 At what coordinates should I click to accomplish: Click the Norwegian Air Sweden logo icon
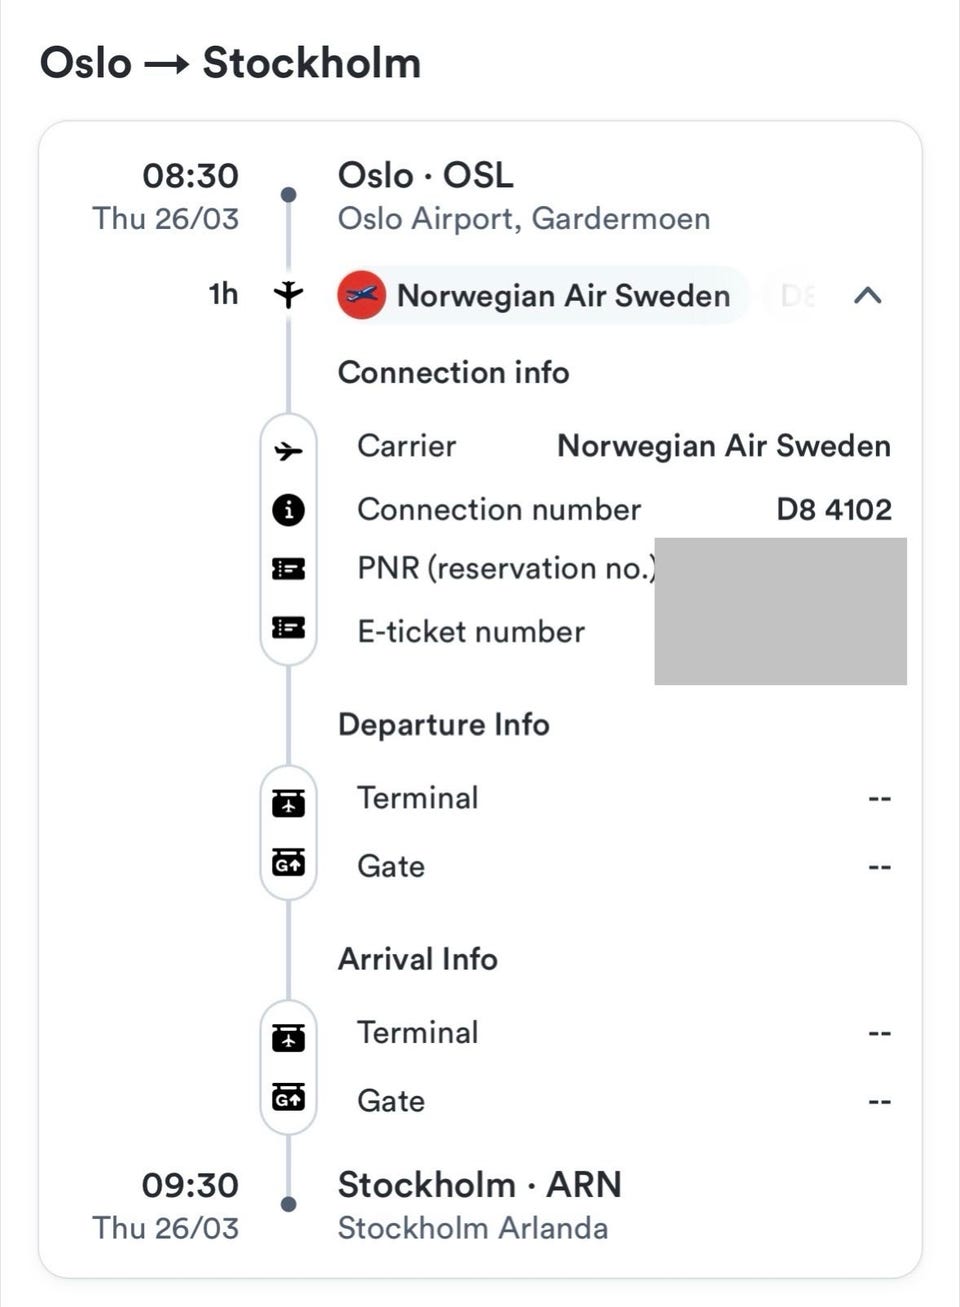pyautogui.click(x=361, y=295)
